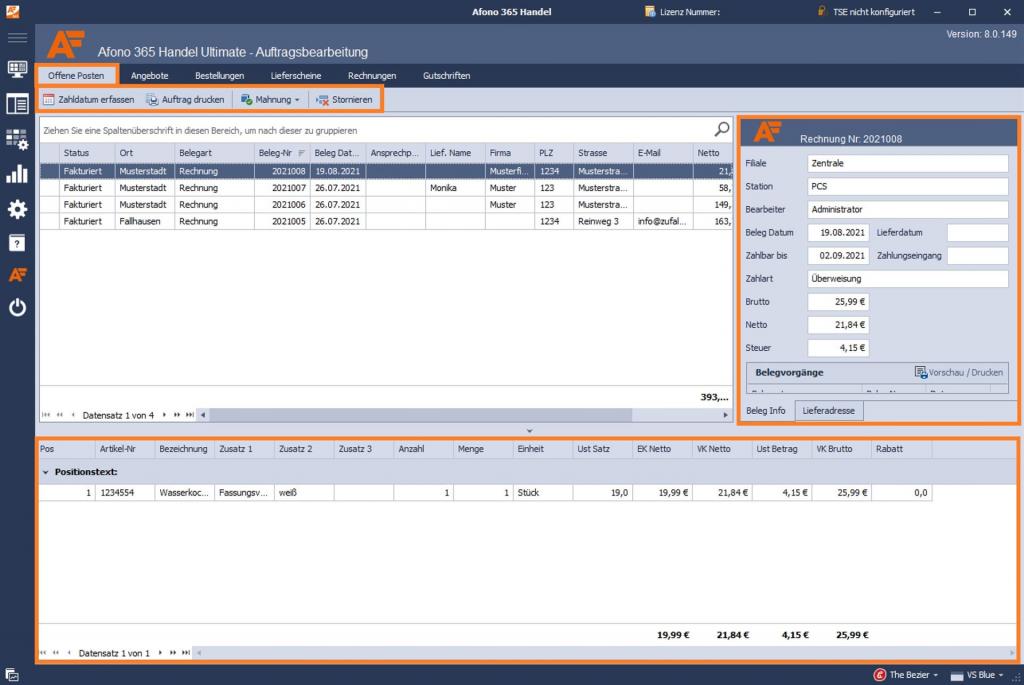Viewport: 1024px width, 685px height.
Task: Switch to the Rechnungen tab
Action: (372, 76)
